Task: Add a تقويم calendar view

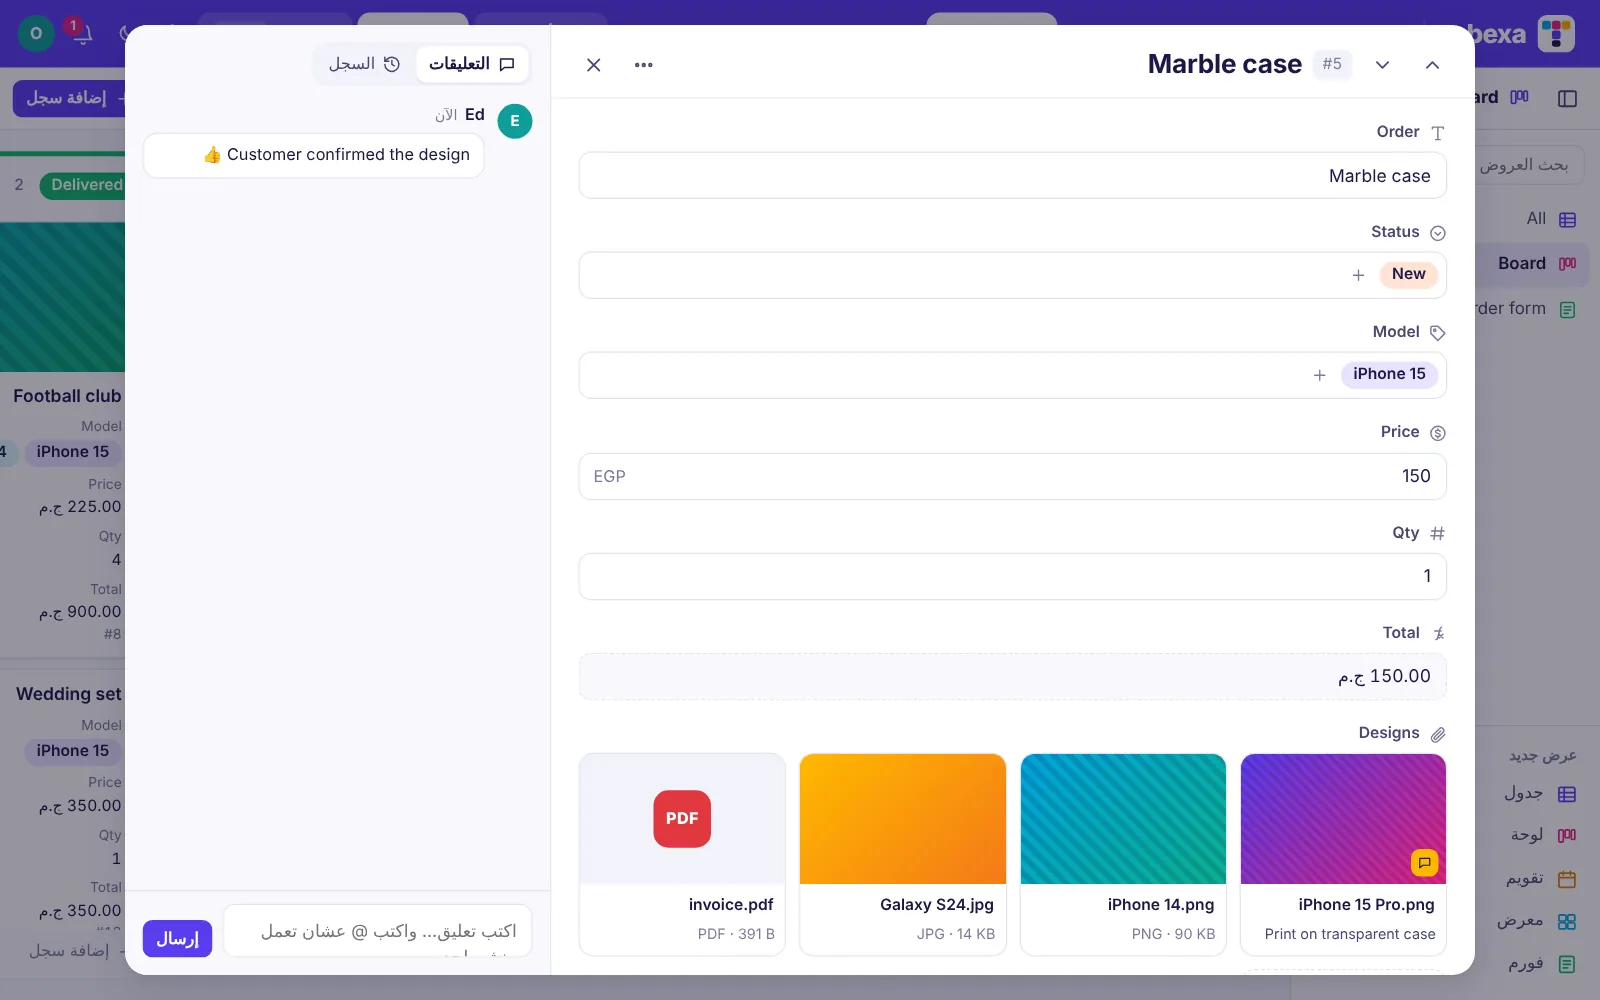Action: click(x=1540, y=879)
